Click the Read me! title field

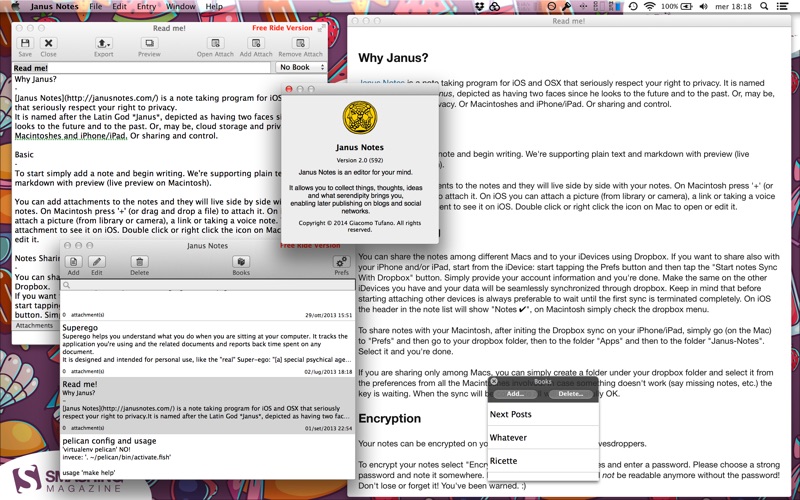[141, 67]
